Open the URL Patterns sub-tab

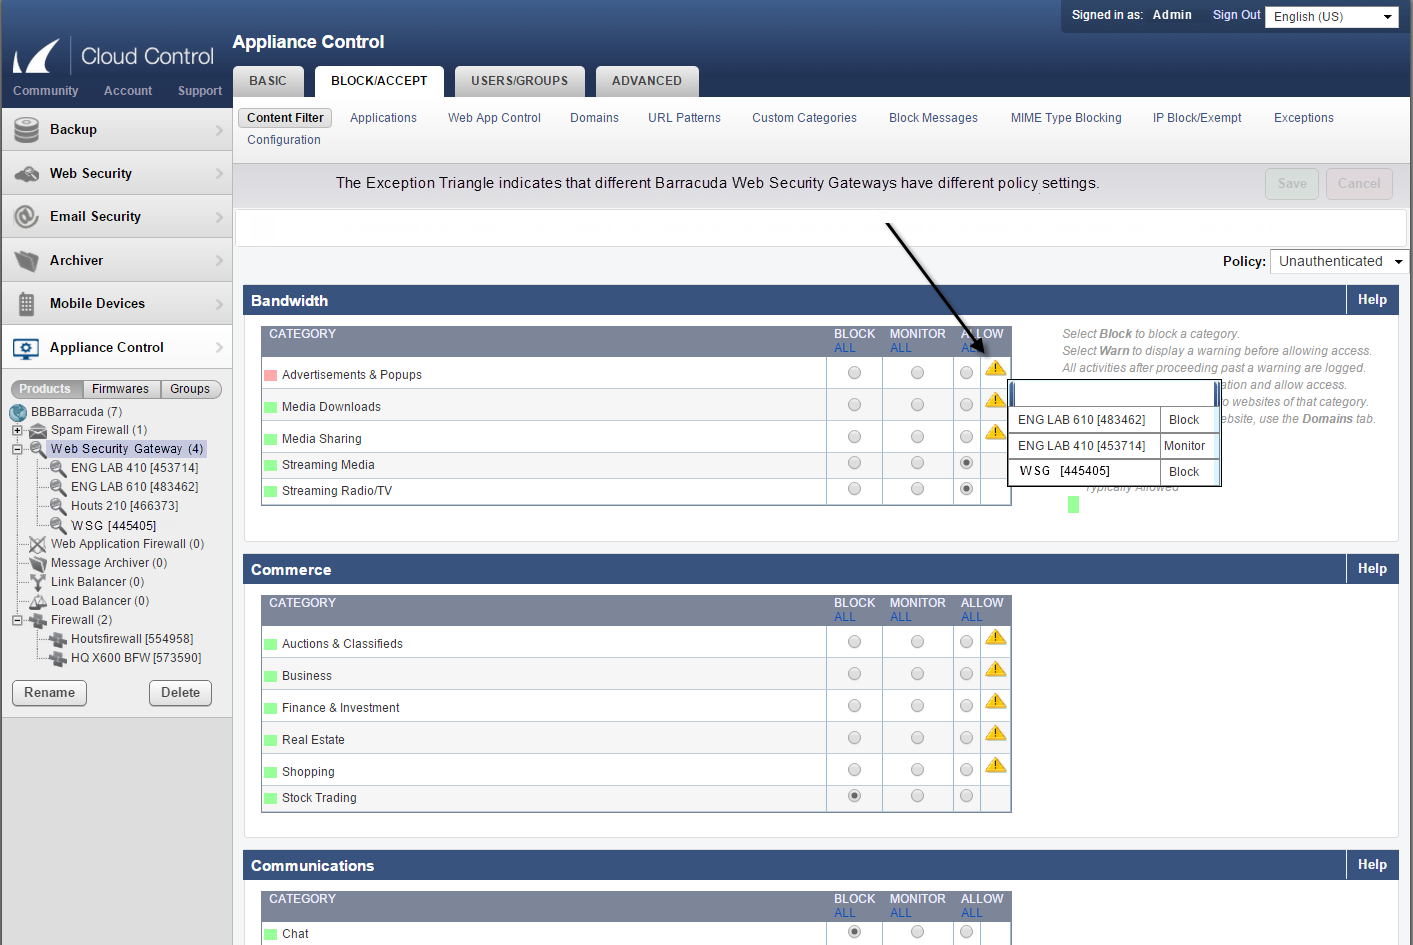684,118
